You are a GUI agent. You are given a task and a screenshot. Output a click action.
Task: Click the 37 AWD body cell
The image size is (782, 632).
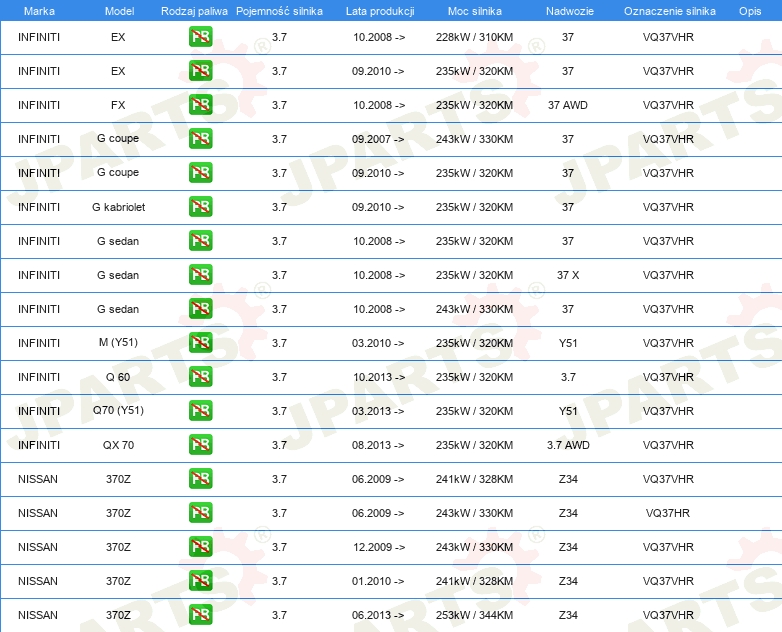click(568, 105)
